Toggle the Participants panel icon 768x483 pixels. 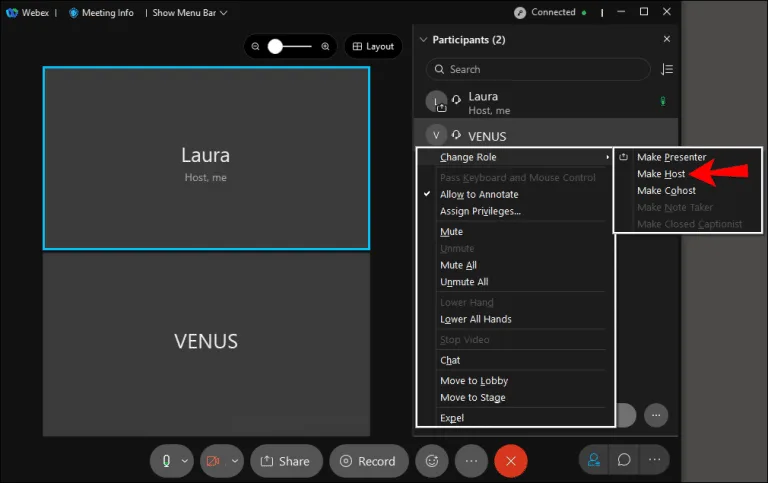coord(594,460)
